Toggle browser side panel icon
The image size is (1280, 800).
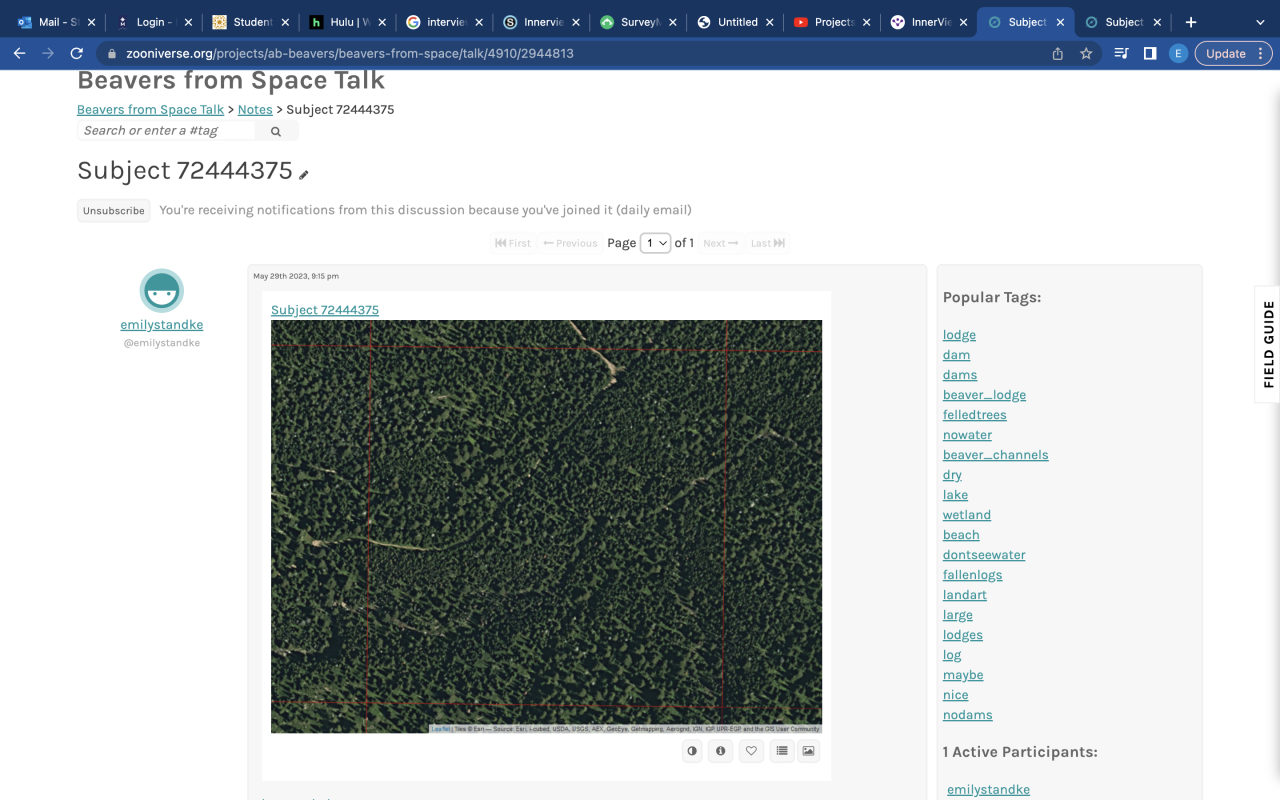(1150, 54)
